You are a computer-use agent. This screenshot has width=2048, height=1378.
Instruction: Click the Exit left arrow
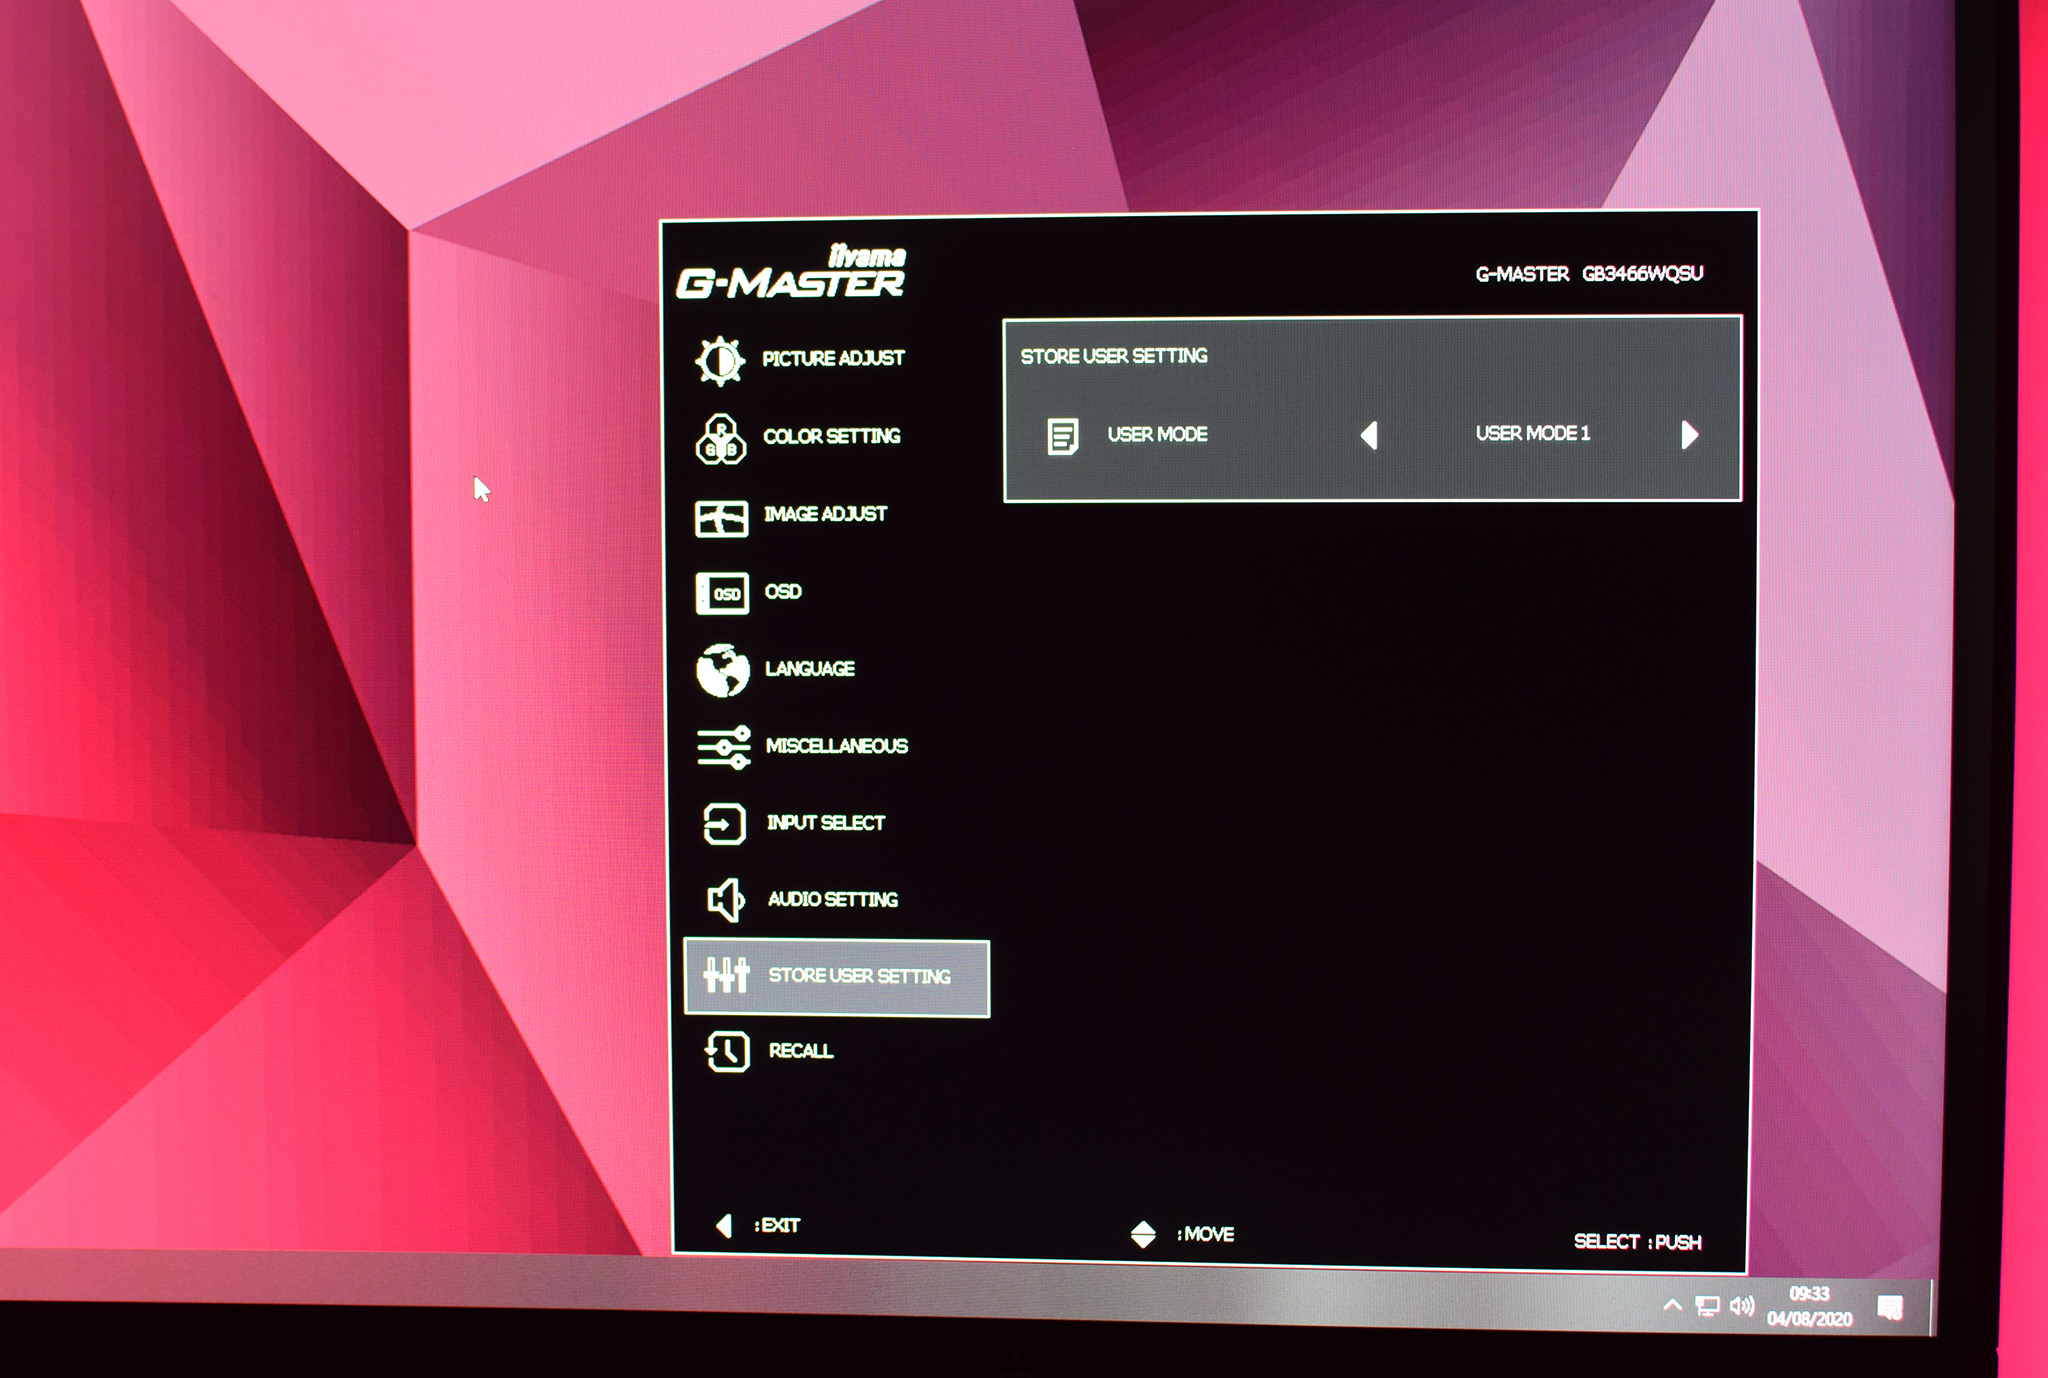(724, 1225)
